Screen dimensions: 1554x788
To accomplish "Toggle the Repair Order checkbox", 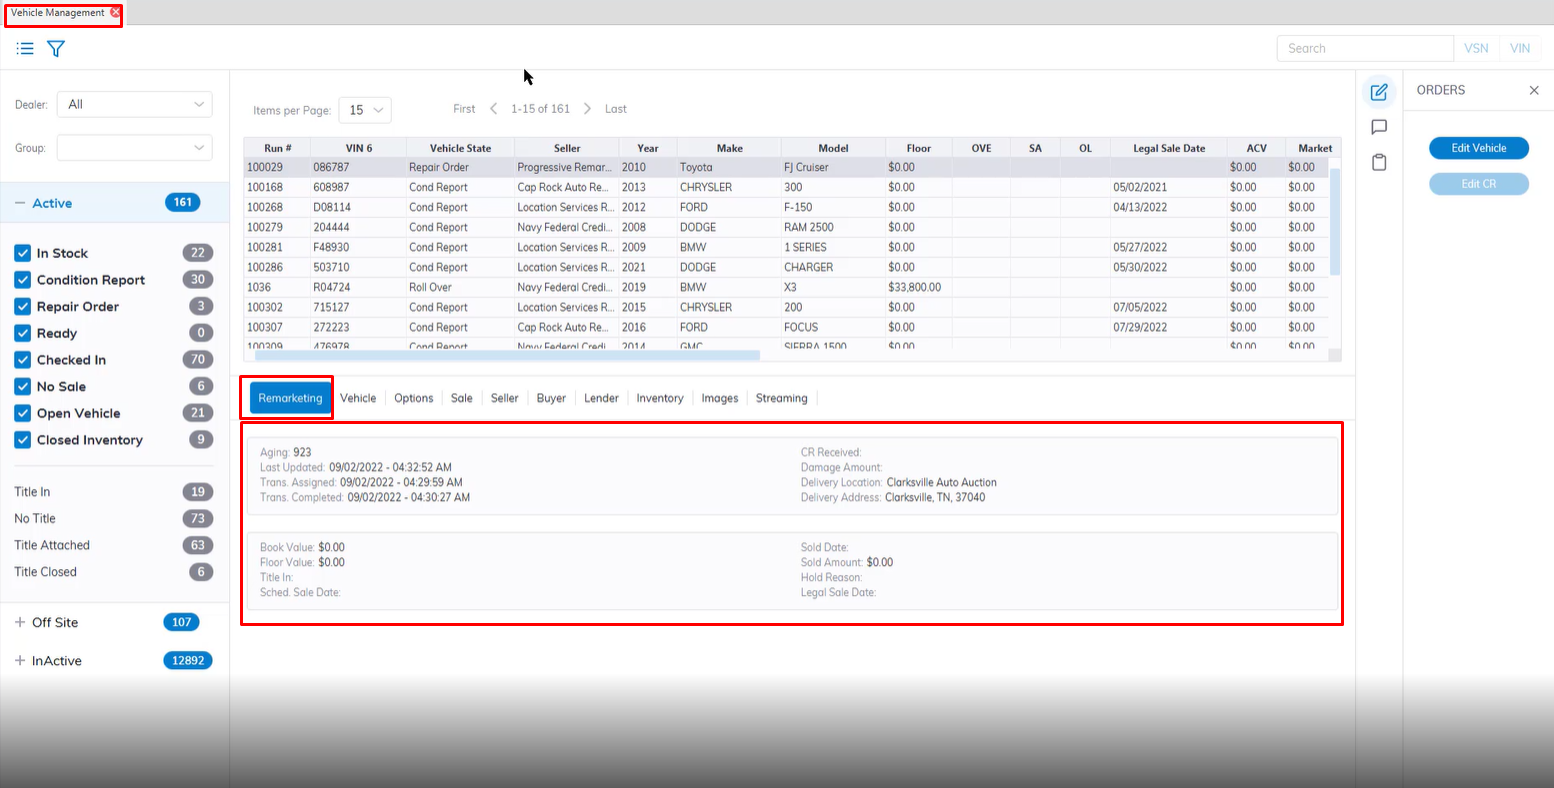I will click(23, 306).
